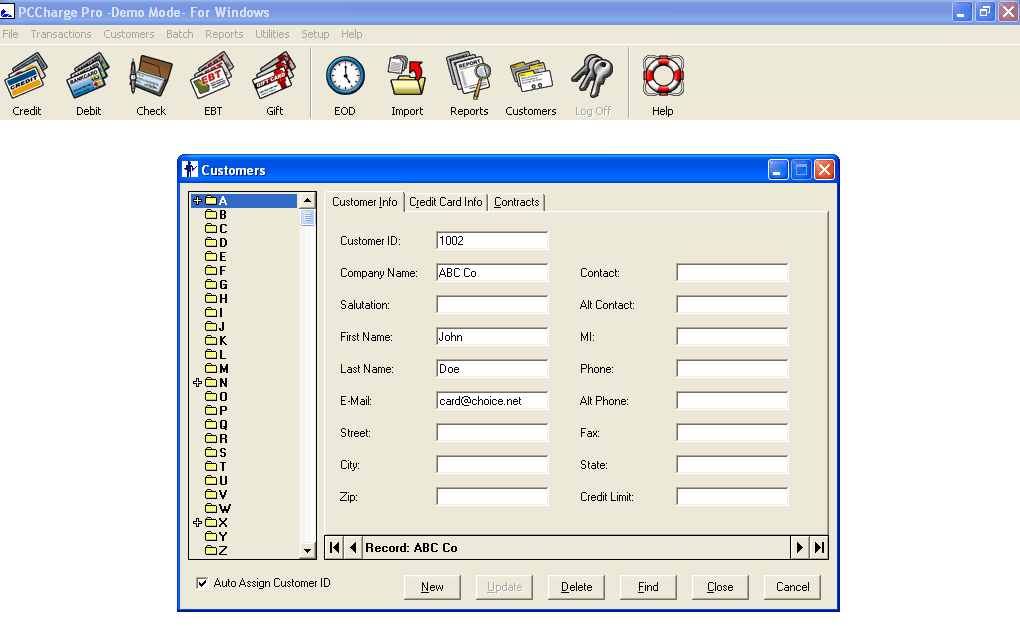Image resolution: width=1020 pixels, height=626 pixels.
Task: Open the Customers toolbar icon
Action: point(531,84)
